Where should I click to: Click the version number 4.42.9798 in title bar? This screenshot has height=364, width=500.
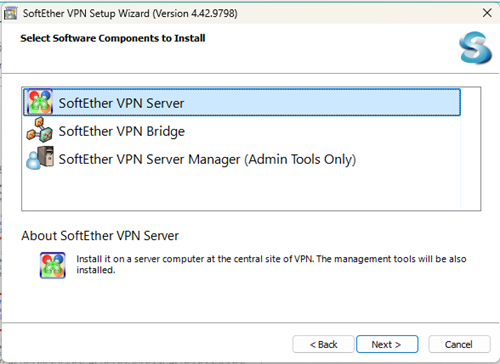point(214,13)
